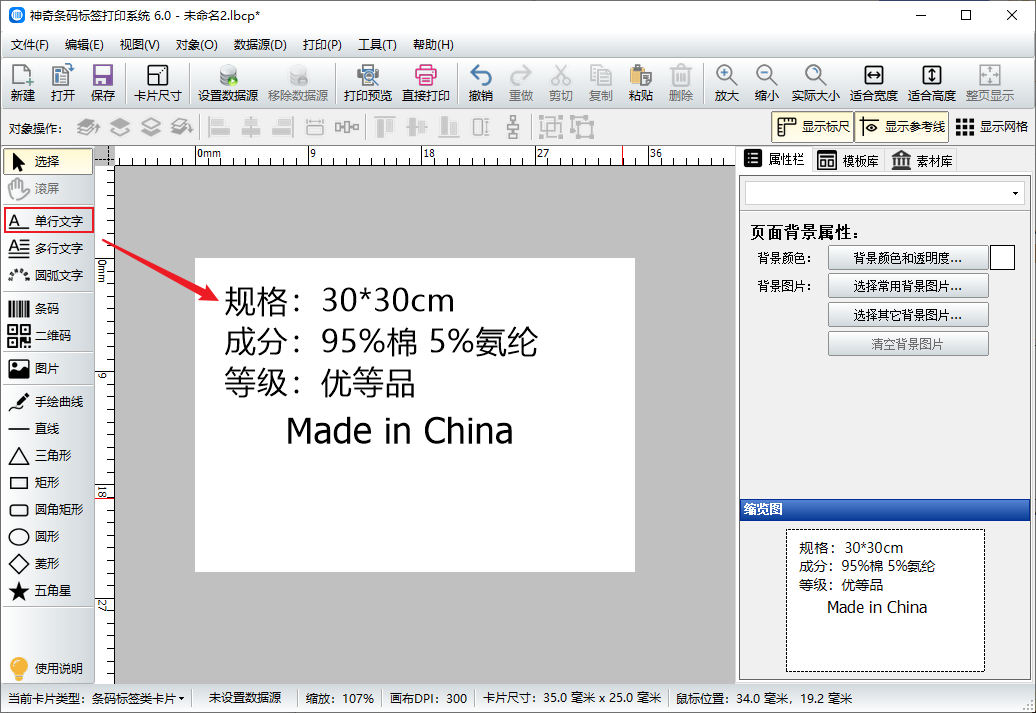
Task: Switch to the 素材库 tab
Action: click(x=921, y=161)
